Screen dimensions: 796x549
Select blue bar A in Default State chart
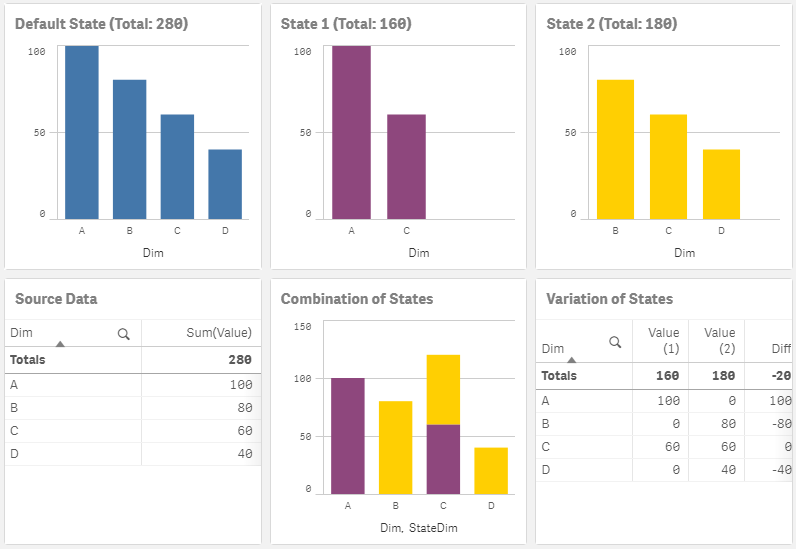82,133
